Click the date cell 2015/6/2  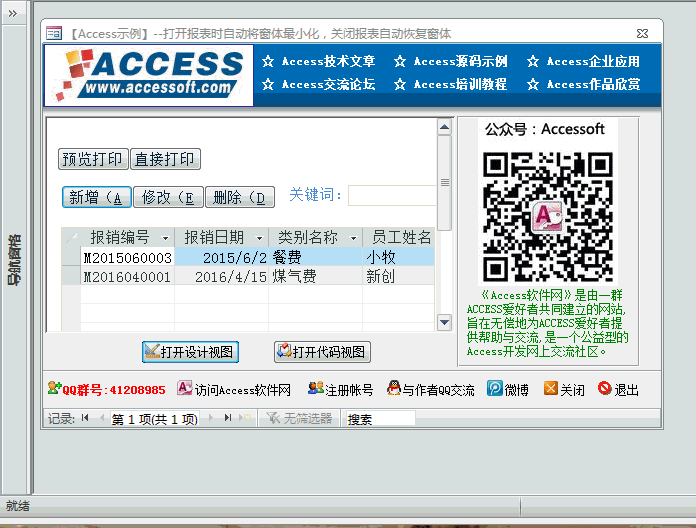pyautogui.click(x=221, y=257)
